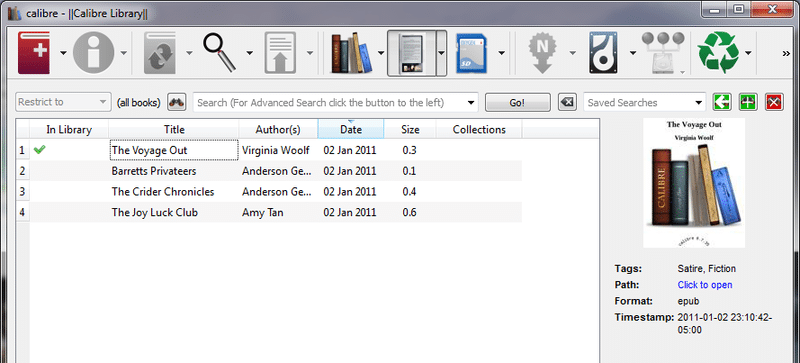This screenshot has width=800, height=363.
Task: Click the green arrow copy search icon
Action: (722, 102)
